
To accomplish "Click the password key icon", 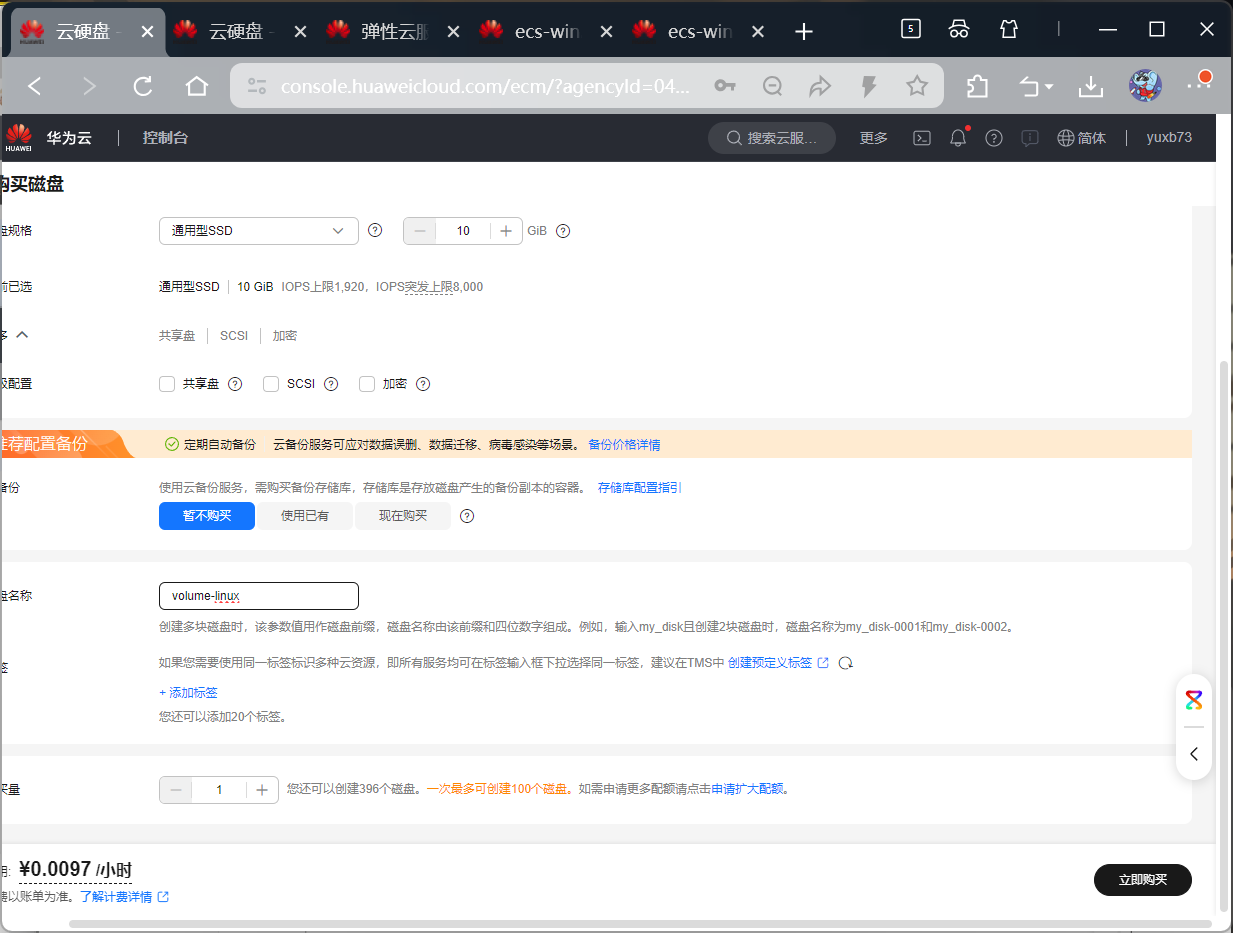I will coord(725,87).
